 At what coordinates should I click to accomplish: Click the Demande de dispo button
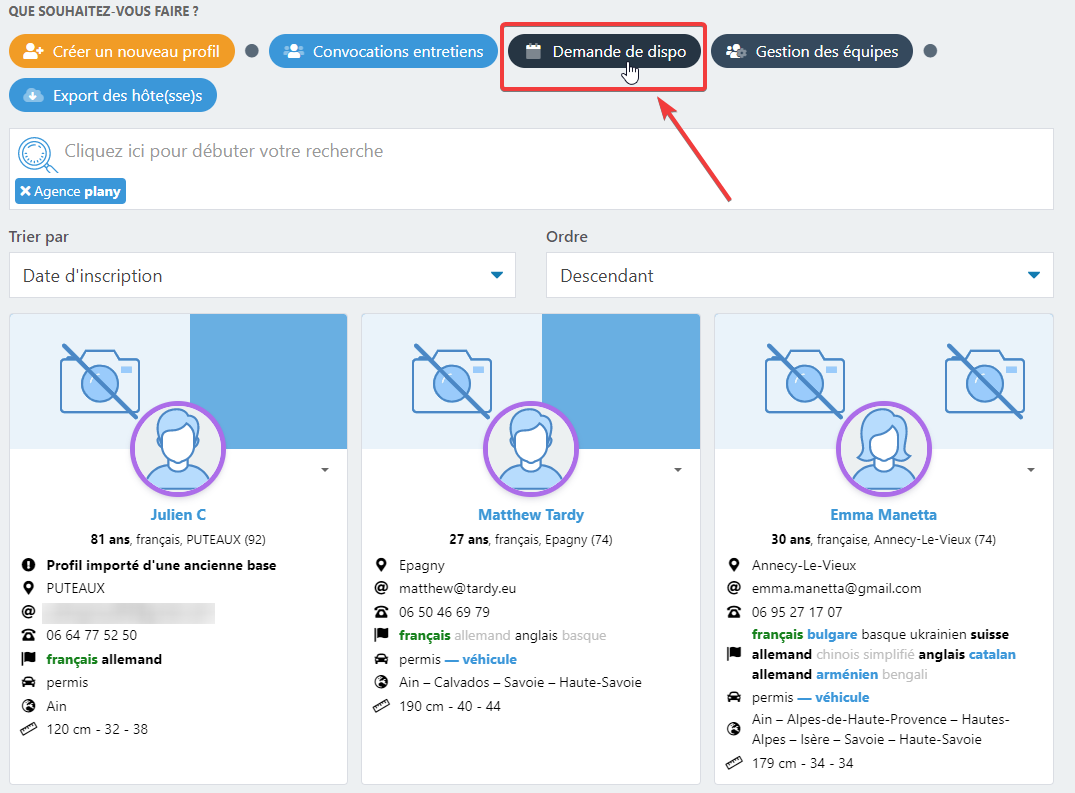click(606, 52)
